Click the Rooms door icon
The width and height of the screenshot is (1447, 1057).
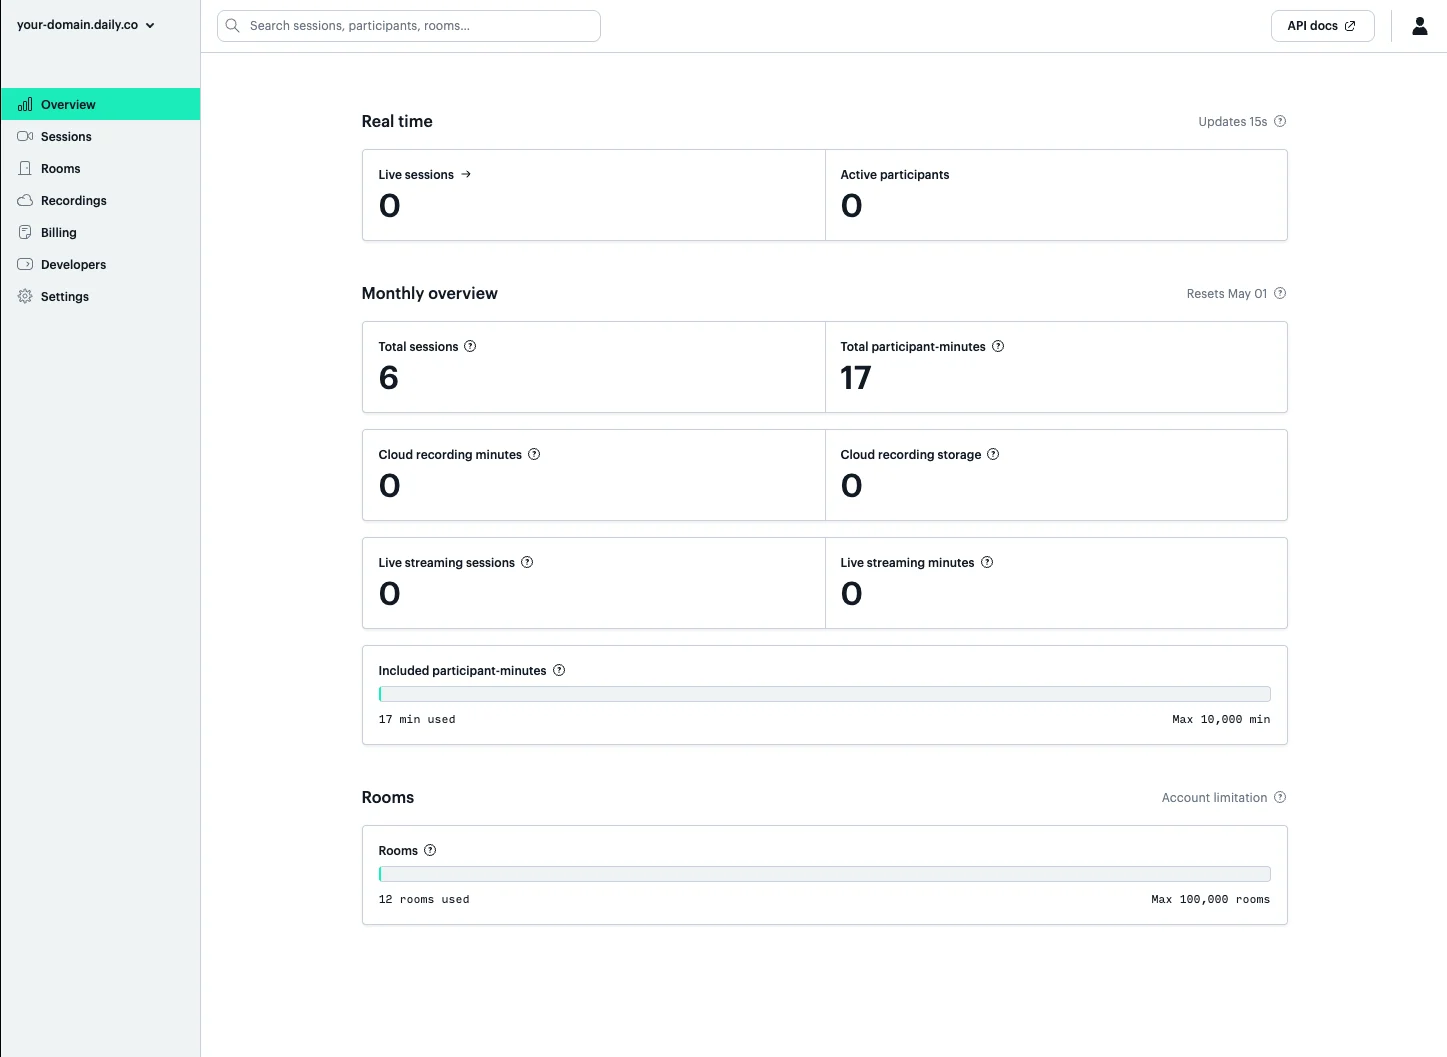click(x=25, y=168)
